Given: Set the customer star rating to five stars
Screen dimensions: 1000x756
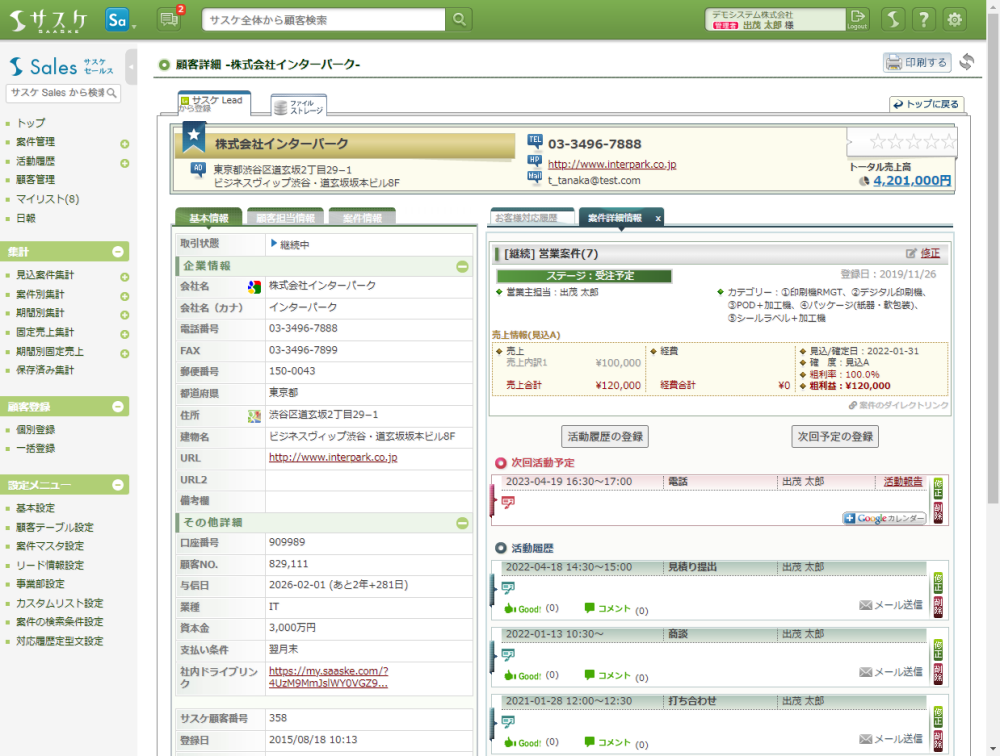Looking at the screenshot, I should coord(948,142).
